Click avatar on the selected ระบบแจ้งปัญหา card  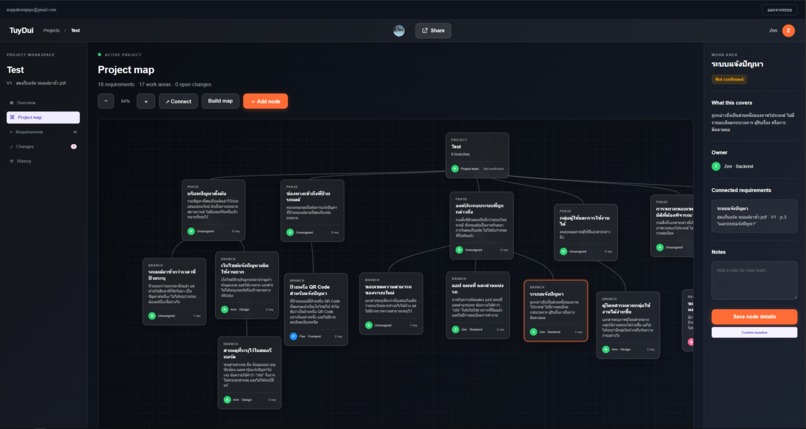534,332
